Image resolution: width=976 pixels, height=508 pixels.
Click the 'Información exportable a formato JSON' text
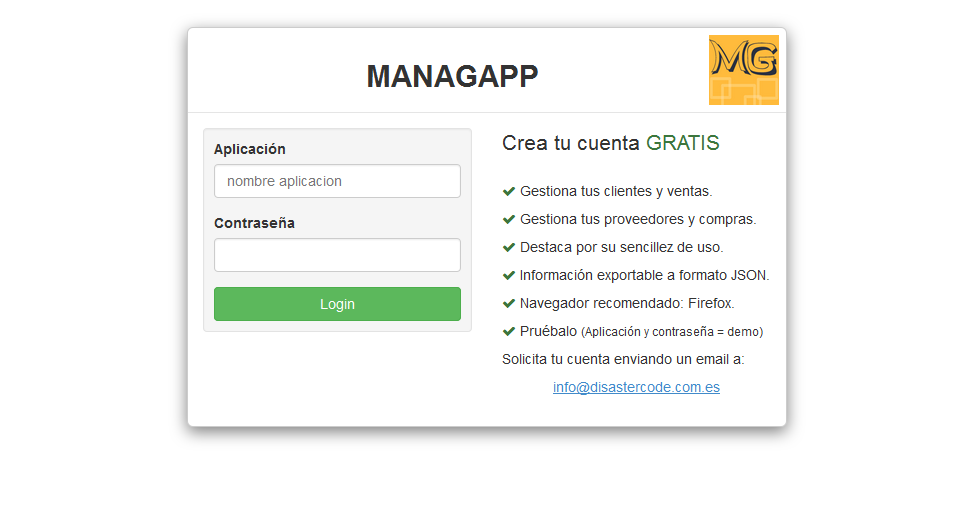pyautogui.click(x=644, y=275)
